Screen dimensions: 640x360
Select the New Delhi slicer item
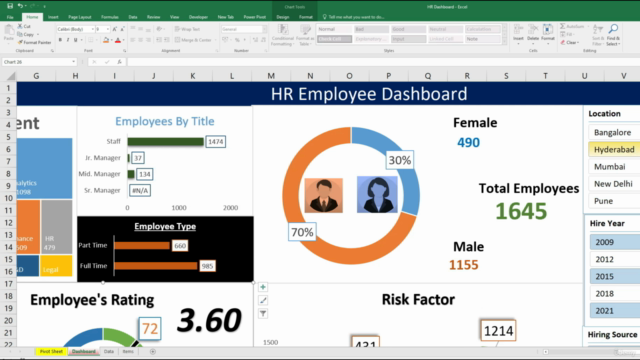614,184
